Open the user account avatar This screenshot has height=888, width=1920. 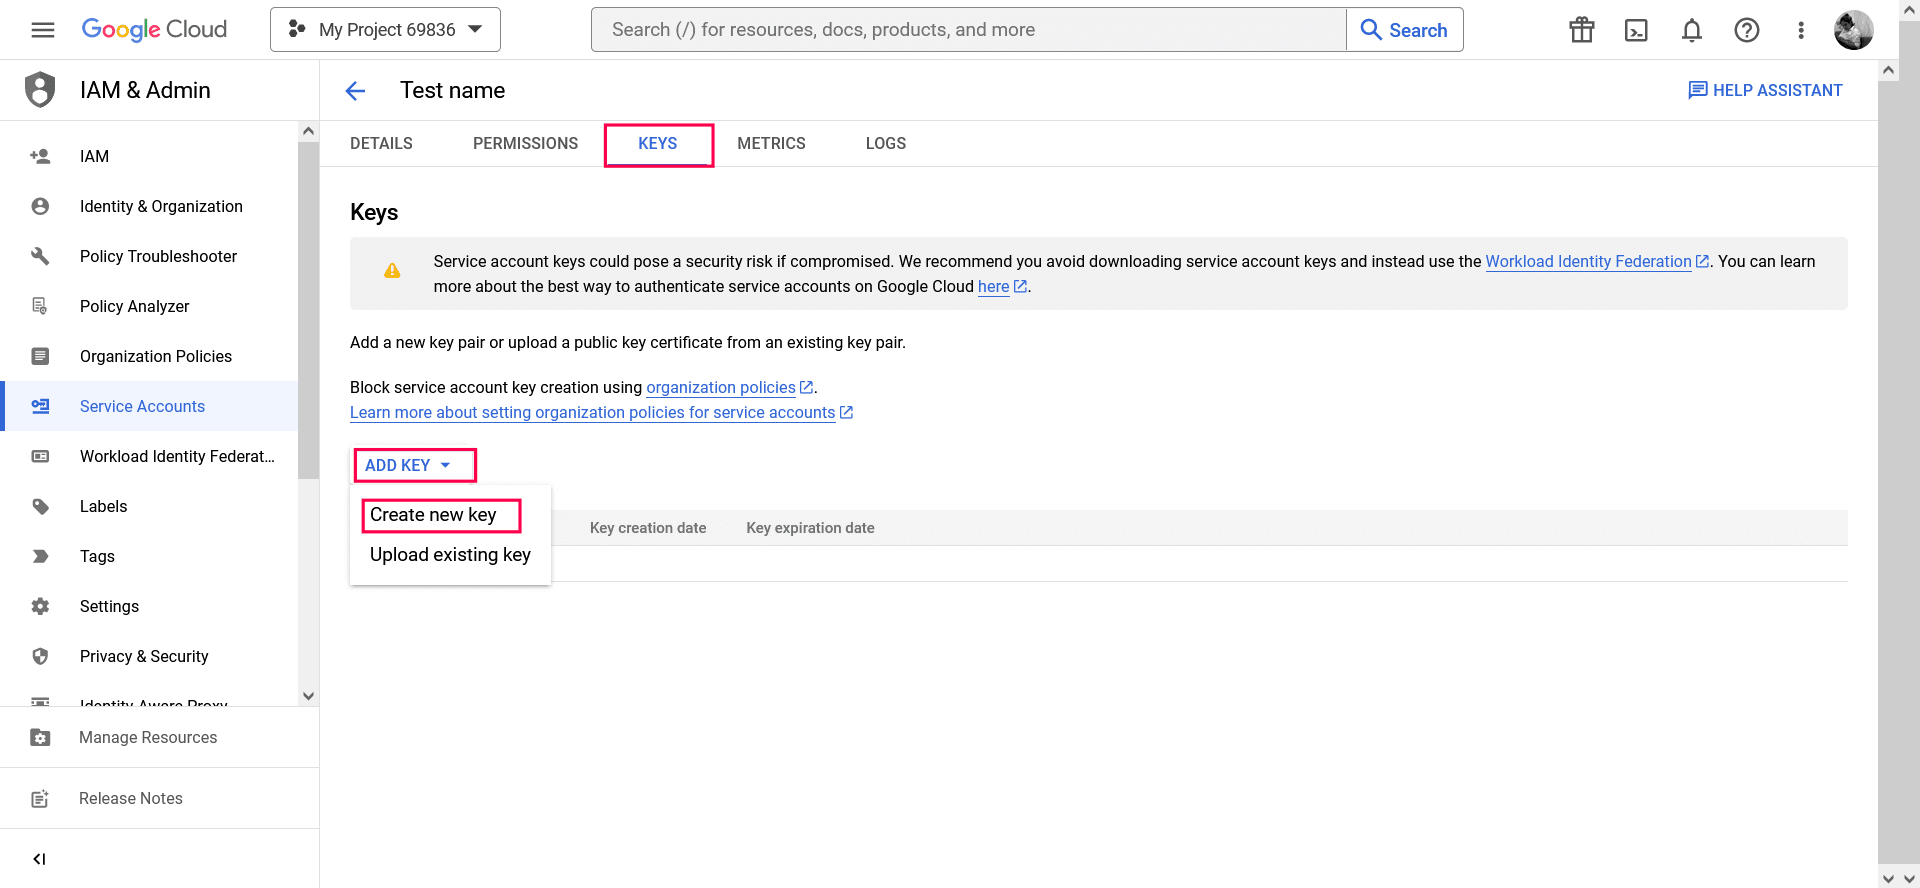coord(1853,30)
